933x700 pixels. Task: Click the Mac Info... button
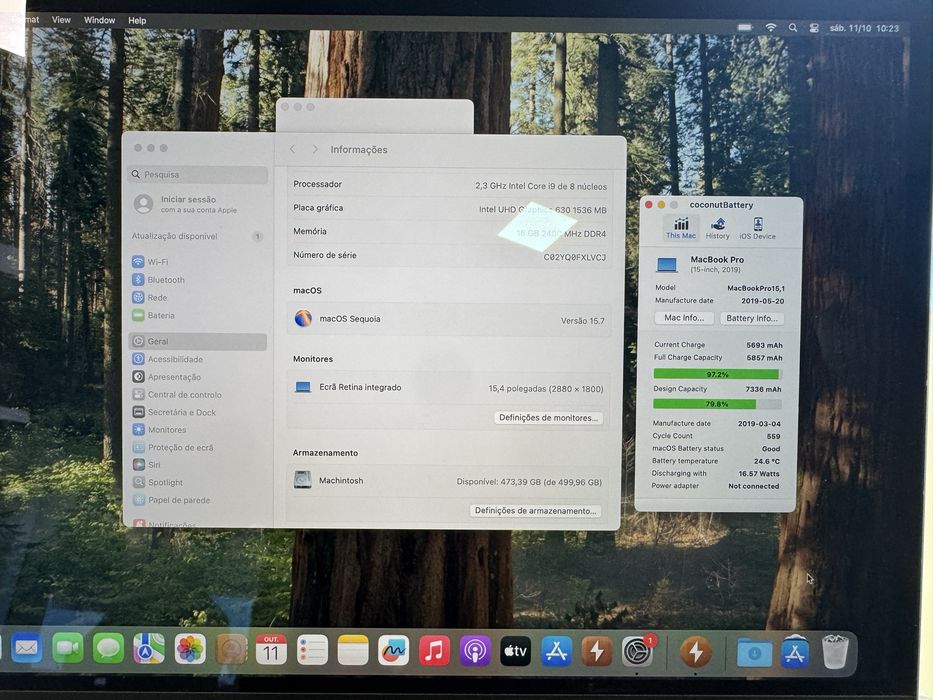pos(684,318)
